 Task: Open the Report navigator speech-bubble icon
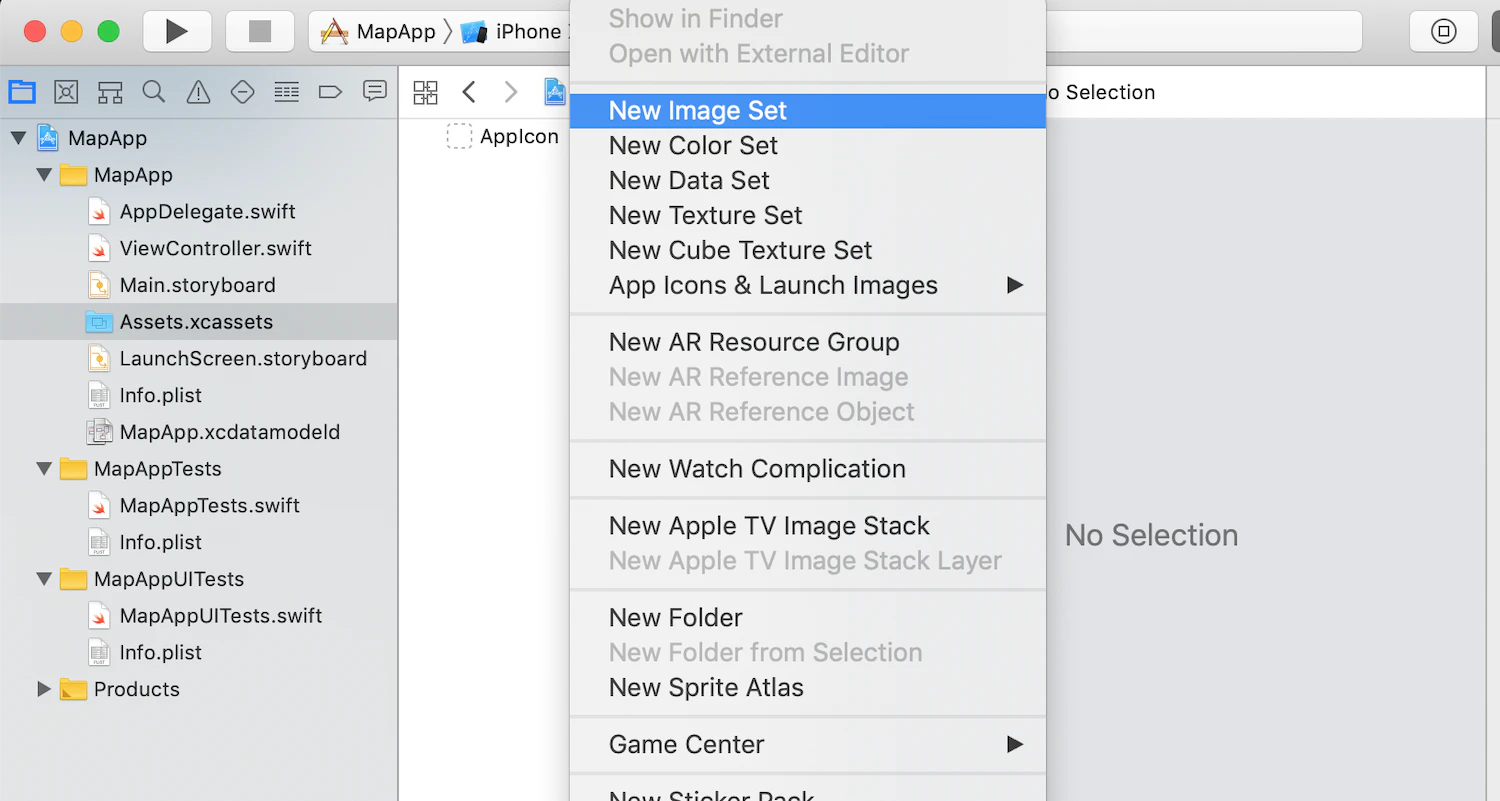point(374,92)
